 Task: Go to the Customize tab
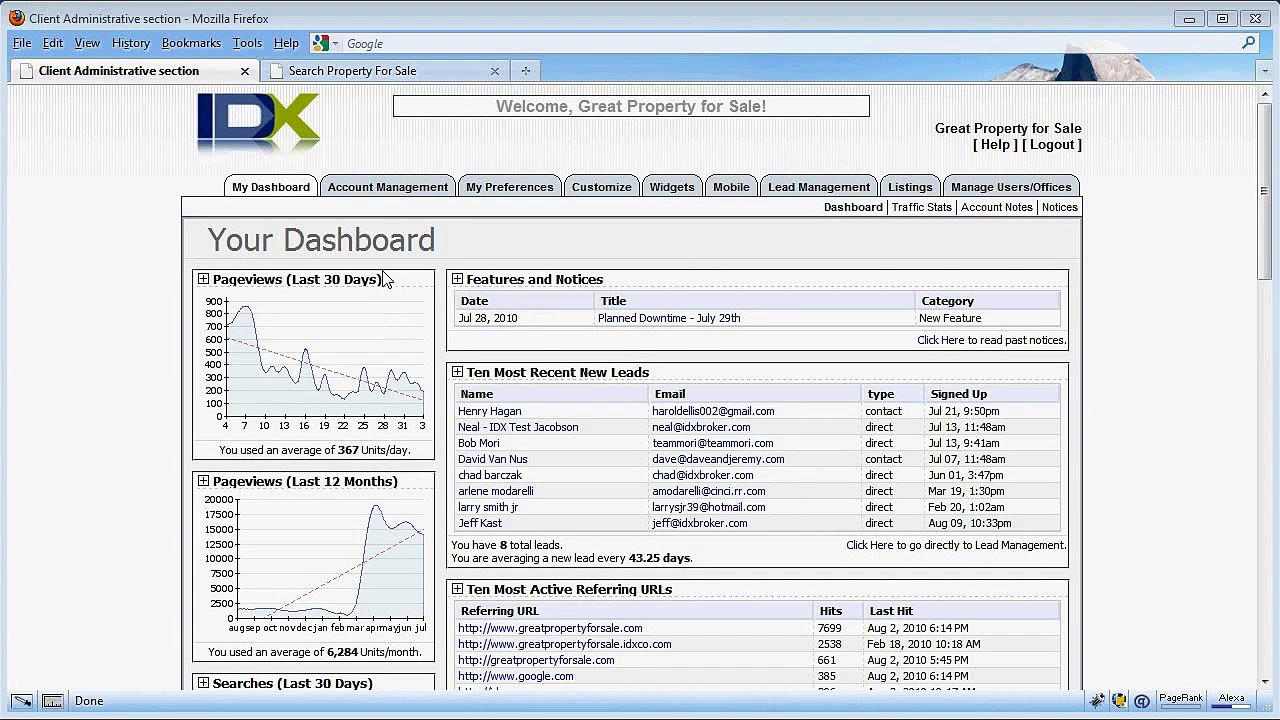602,187
